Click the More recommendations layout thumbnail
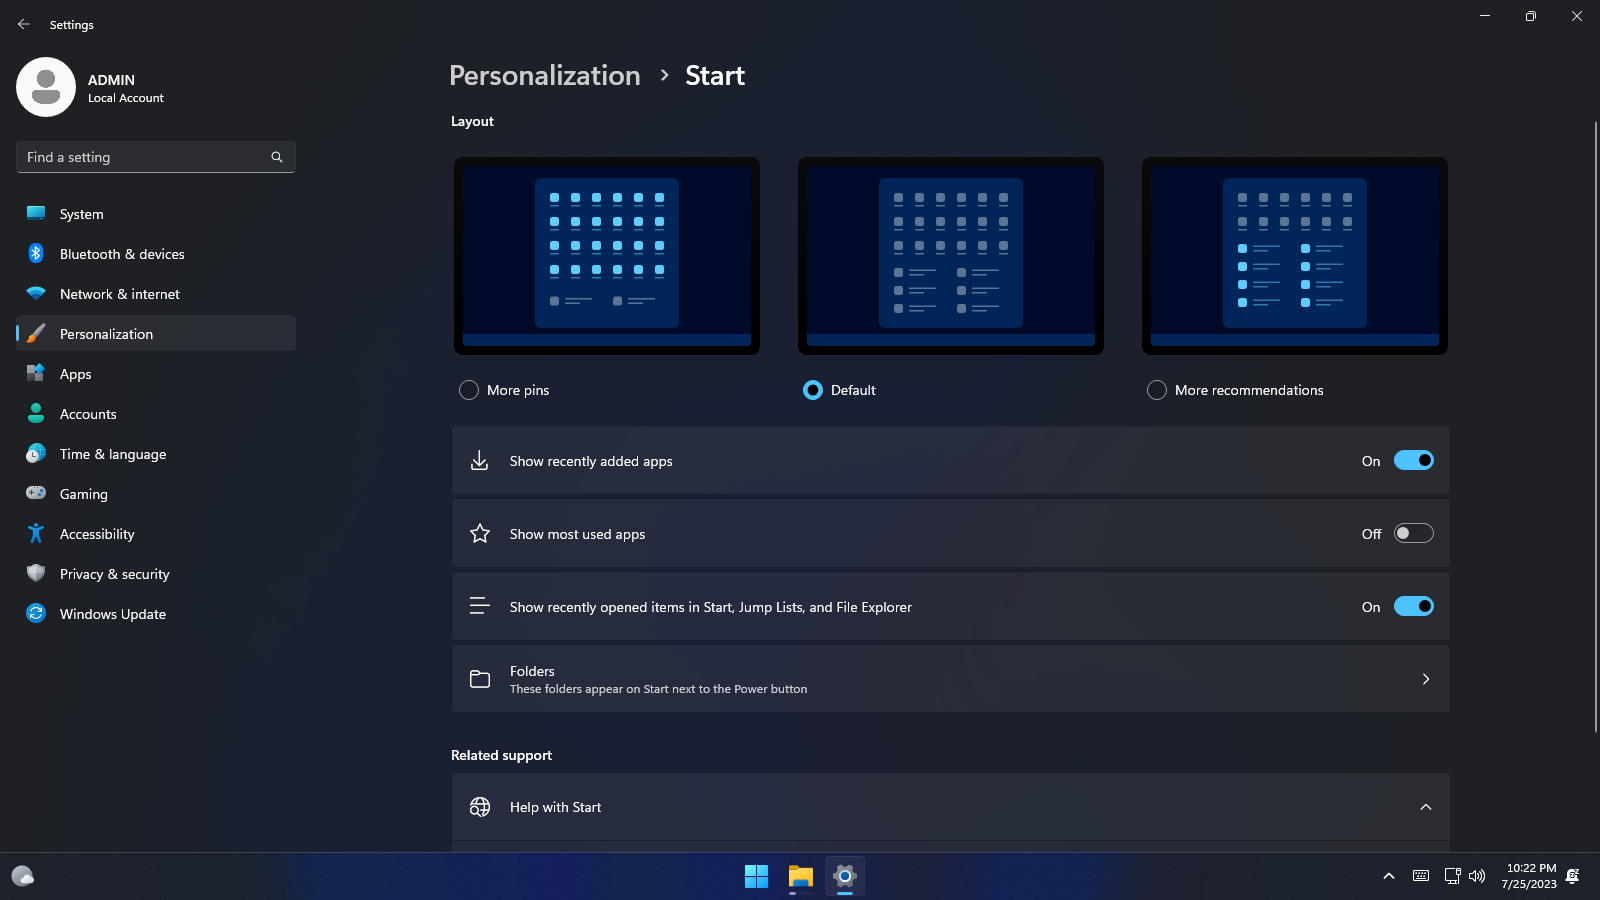 [x=1295, y=256]
